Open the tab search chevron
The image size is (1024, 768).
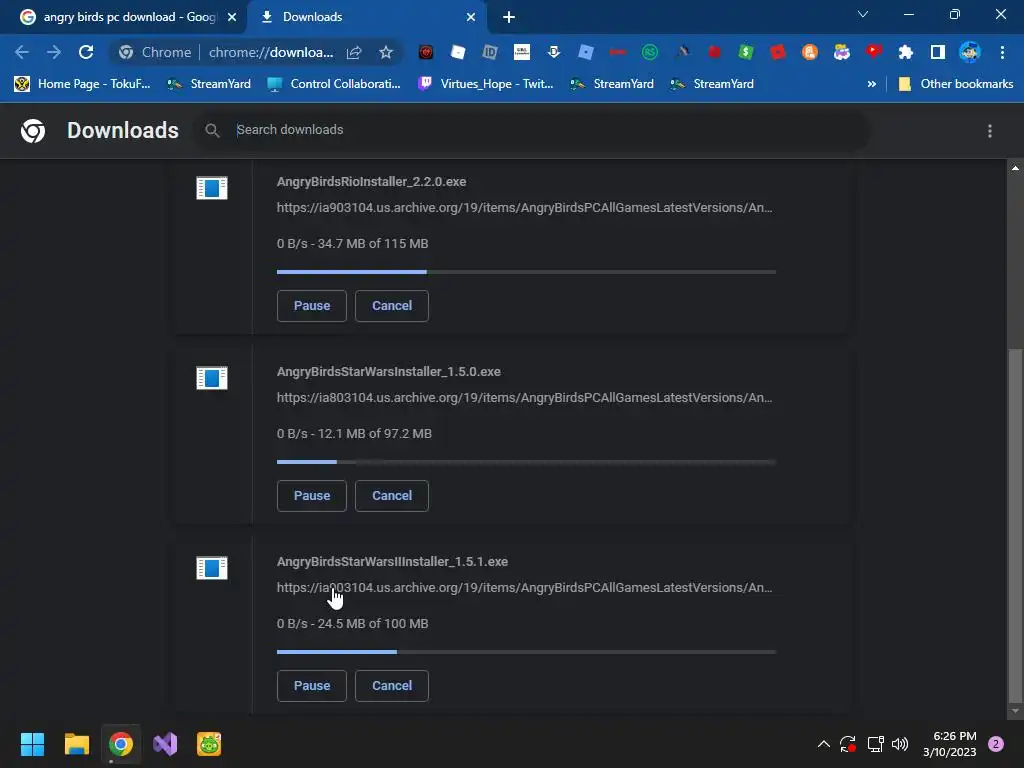[863, 14]
